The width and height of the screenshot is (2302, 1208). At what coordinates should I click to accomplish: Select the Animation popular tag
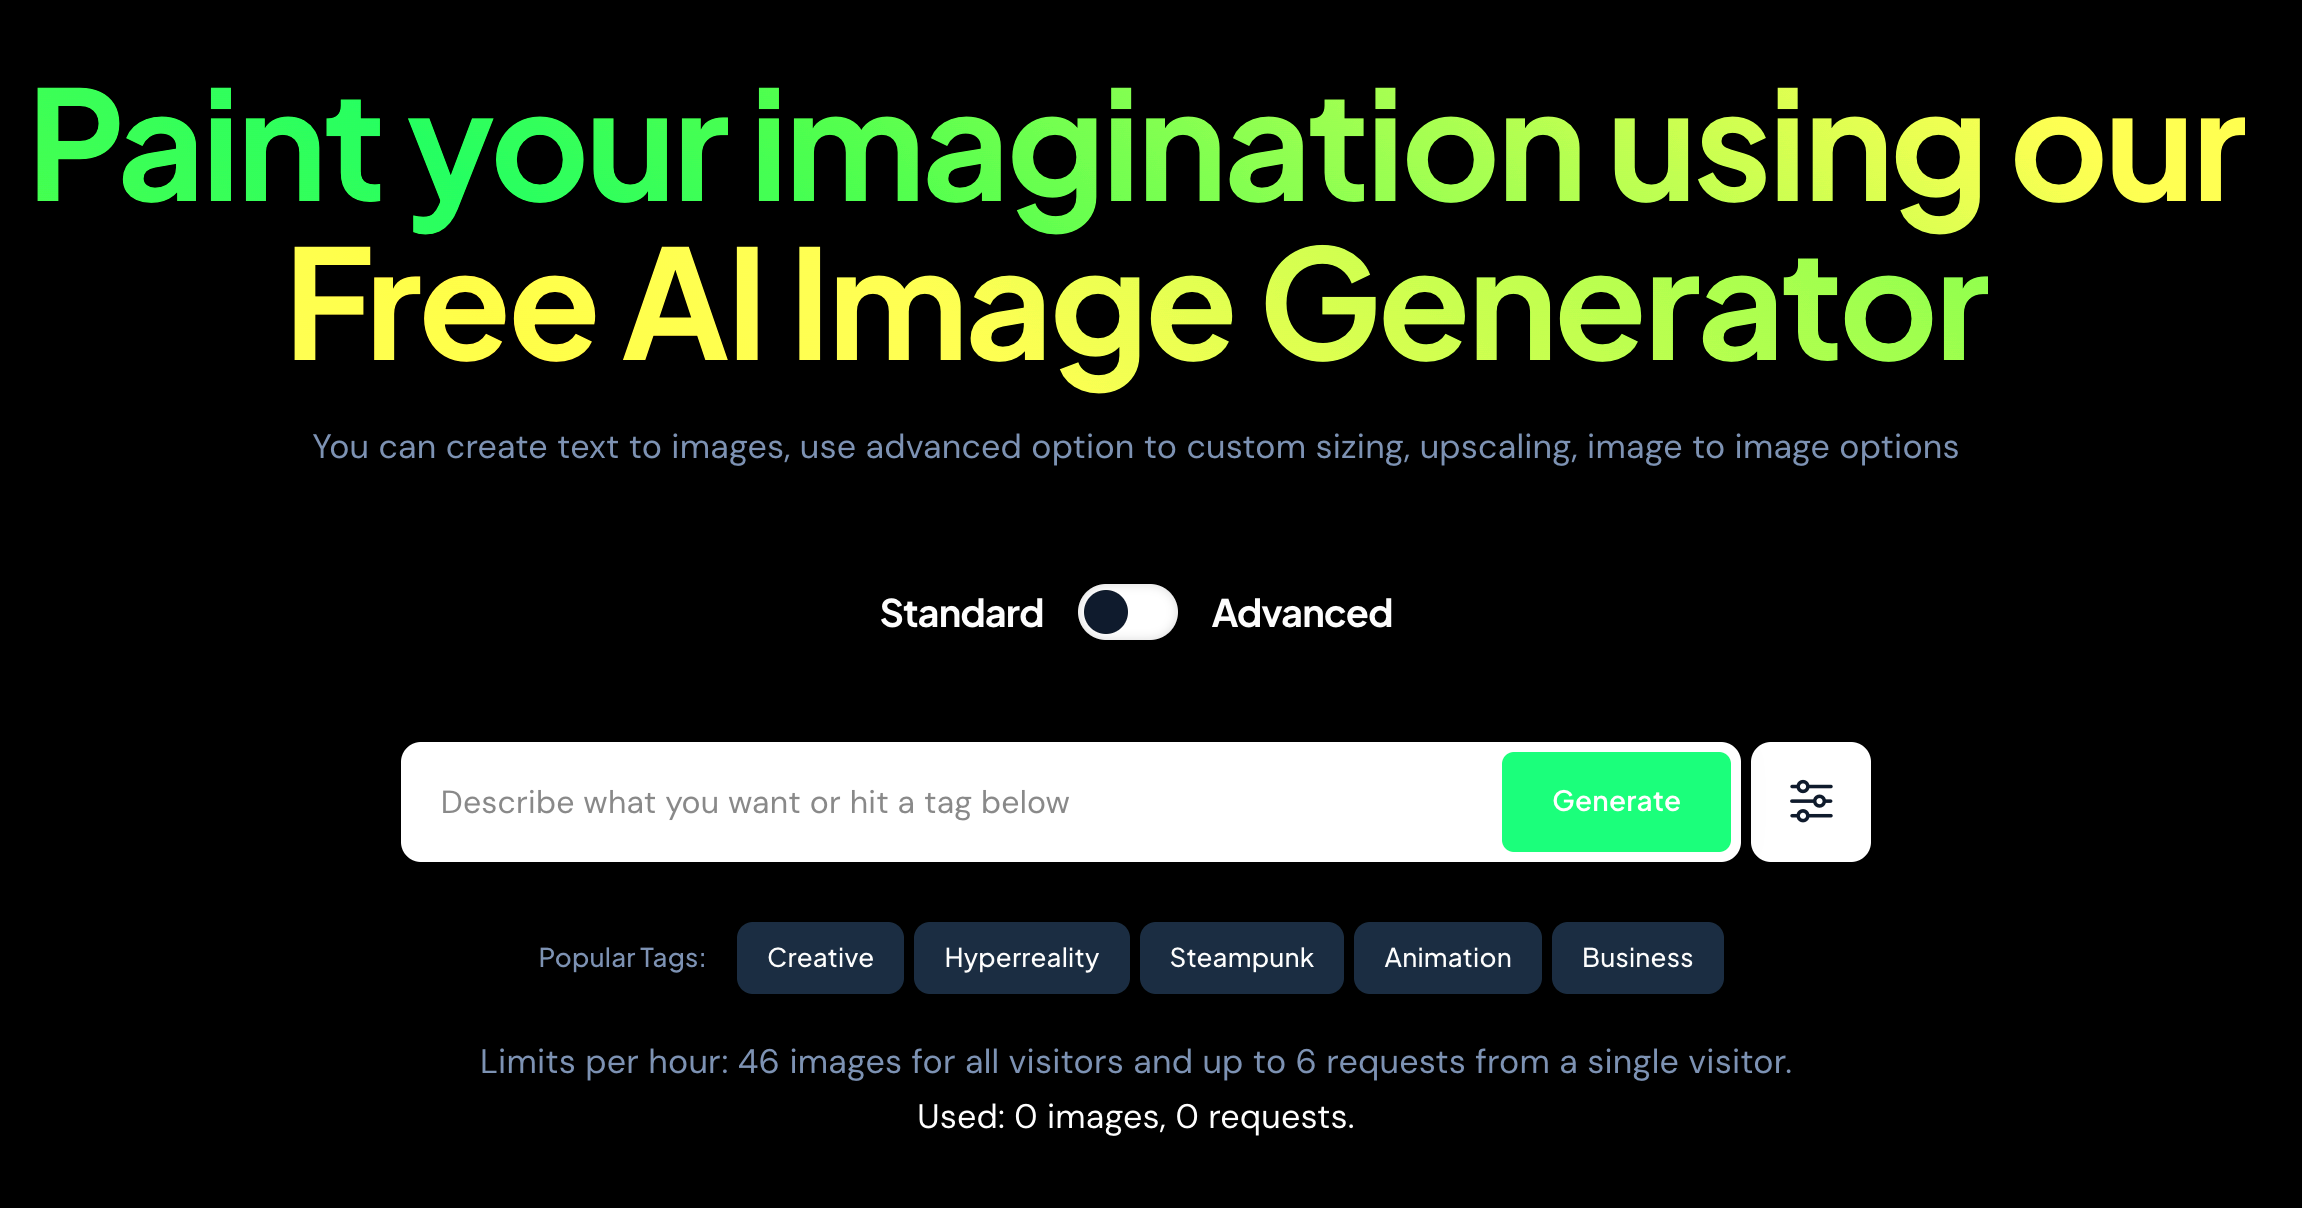click(1448, 957)
